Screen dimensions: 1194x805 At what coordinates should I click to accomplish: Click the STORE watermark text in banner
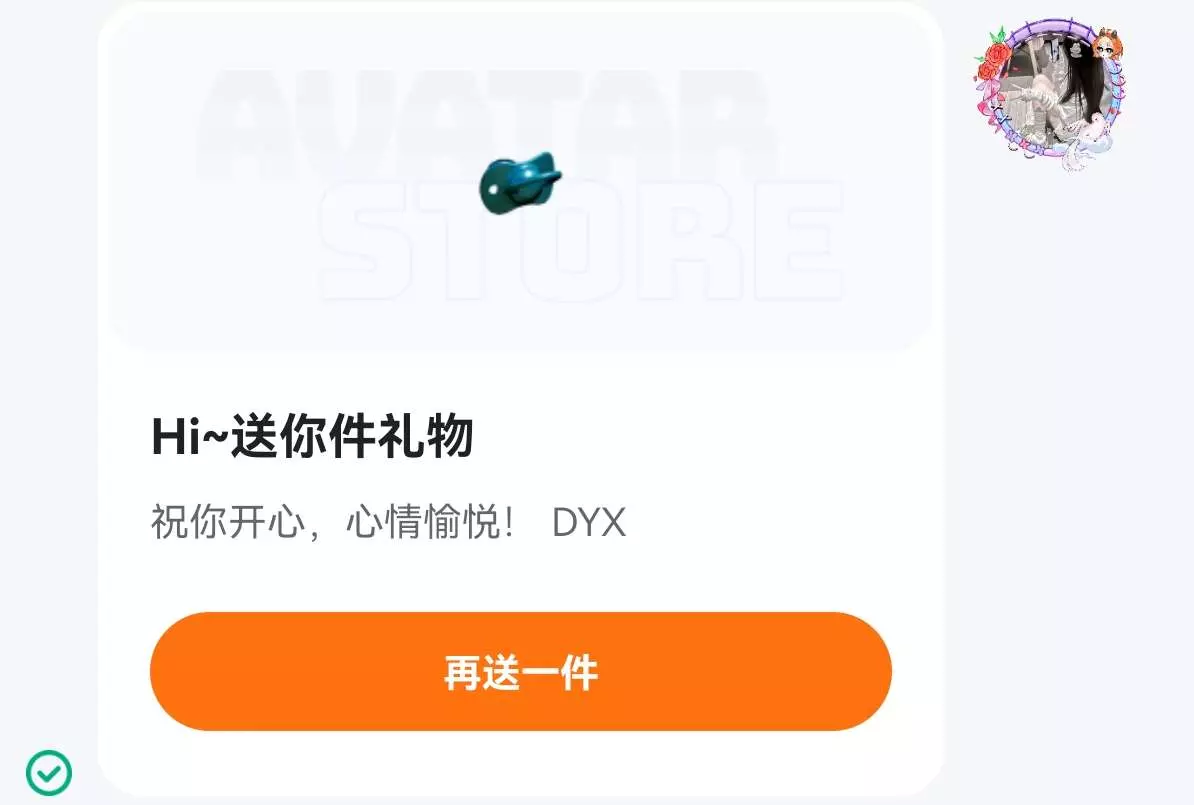coord(580,241)
